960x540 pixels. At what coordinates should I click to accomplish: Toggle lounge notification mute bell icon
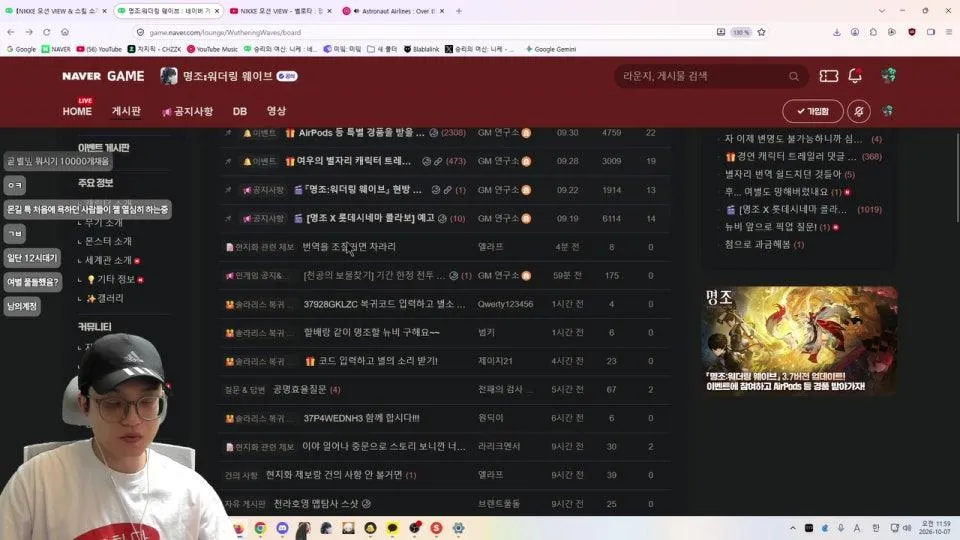[x=859, y=111]
